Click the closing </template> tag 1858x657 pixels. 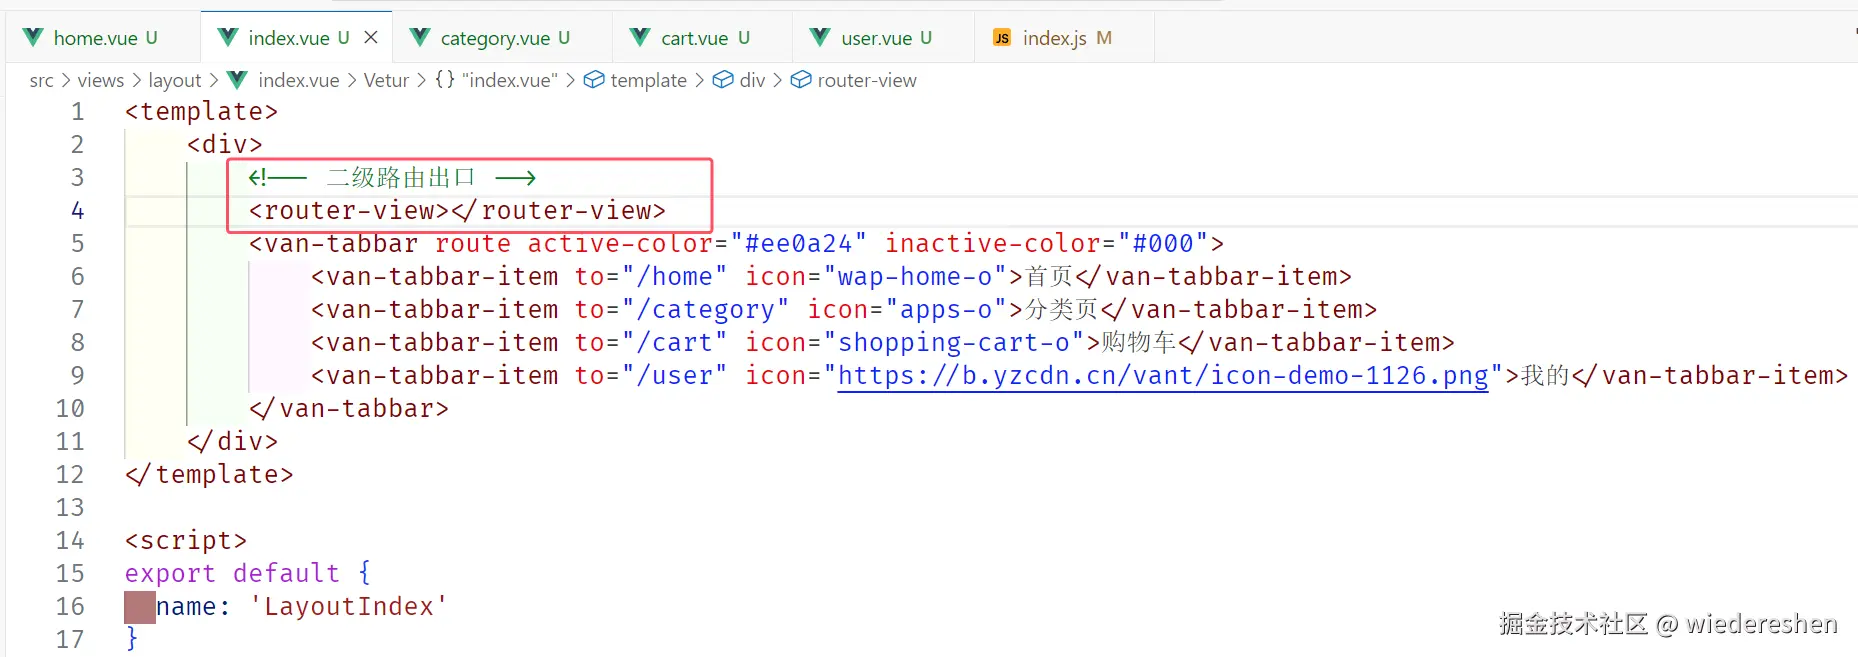coord(209,475)
